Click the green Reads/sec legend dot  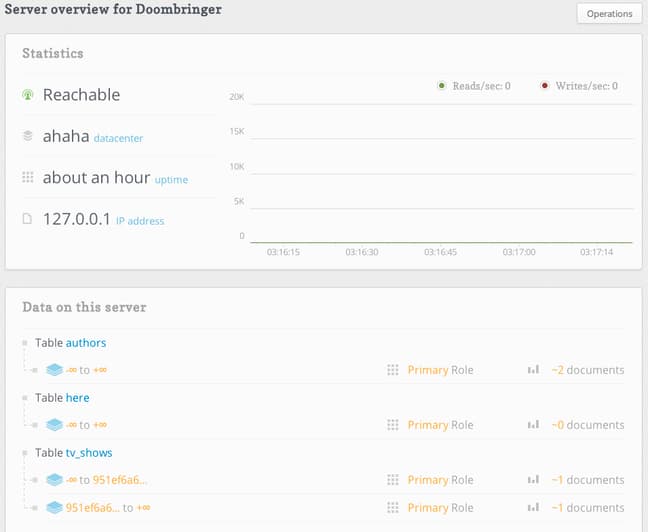click(x=441, y=86)
